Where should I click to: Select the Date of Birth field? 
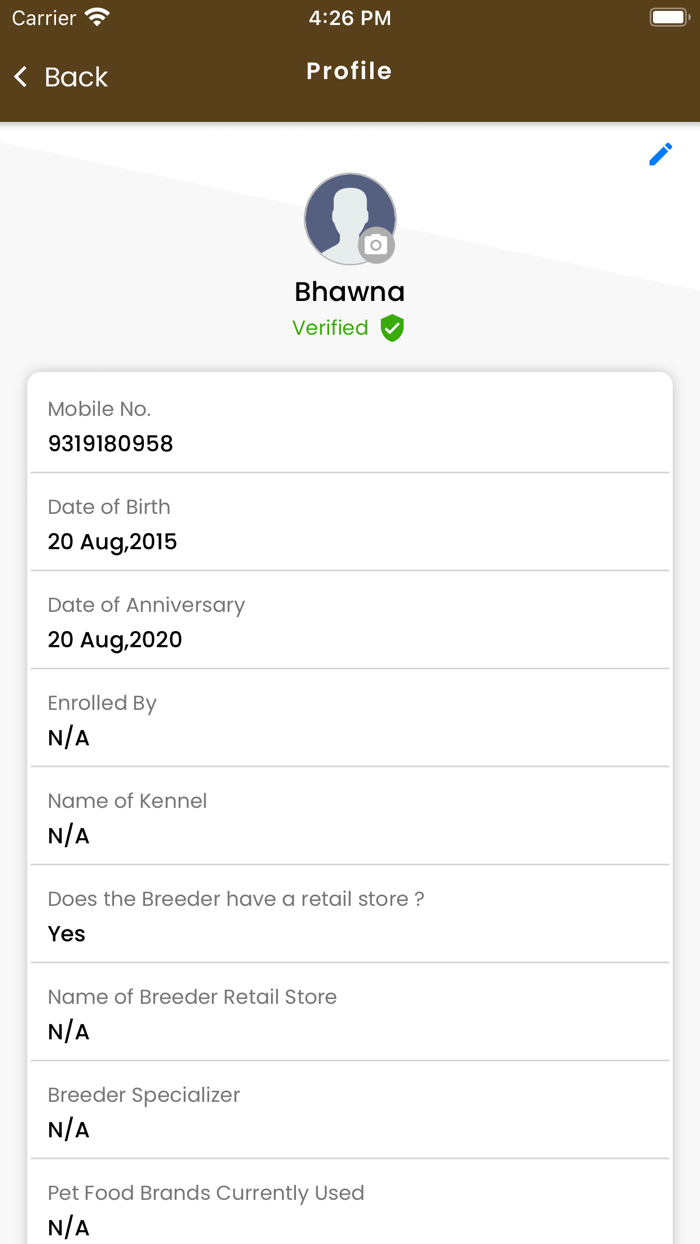click(349, 524)
